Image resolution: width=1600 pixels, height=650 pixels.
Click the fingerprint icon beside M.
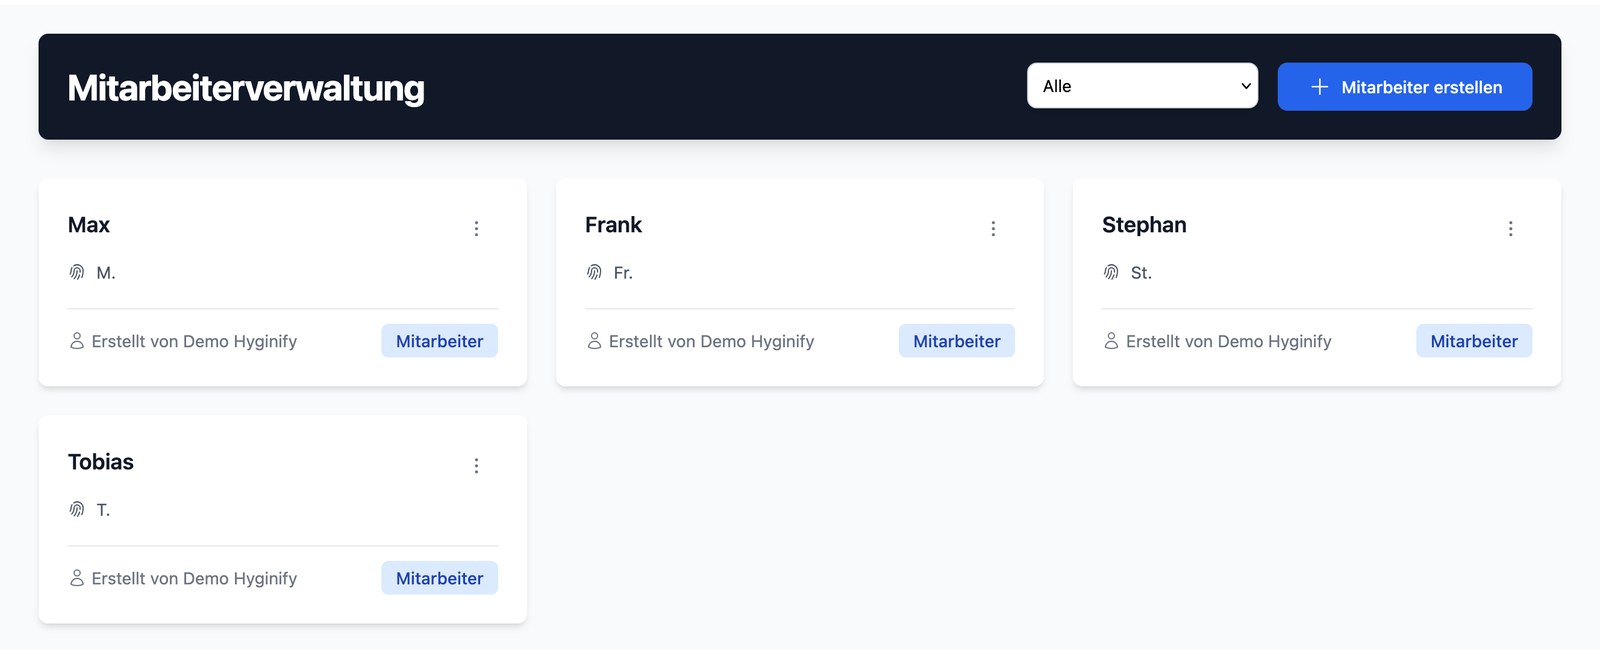coord(77,272)
